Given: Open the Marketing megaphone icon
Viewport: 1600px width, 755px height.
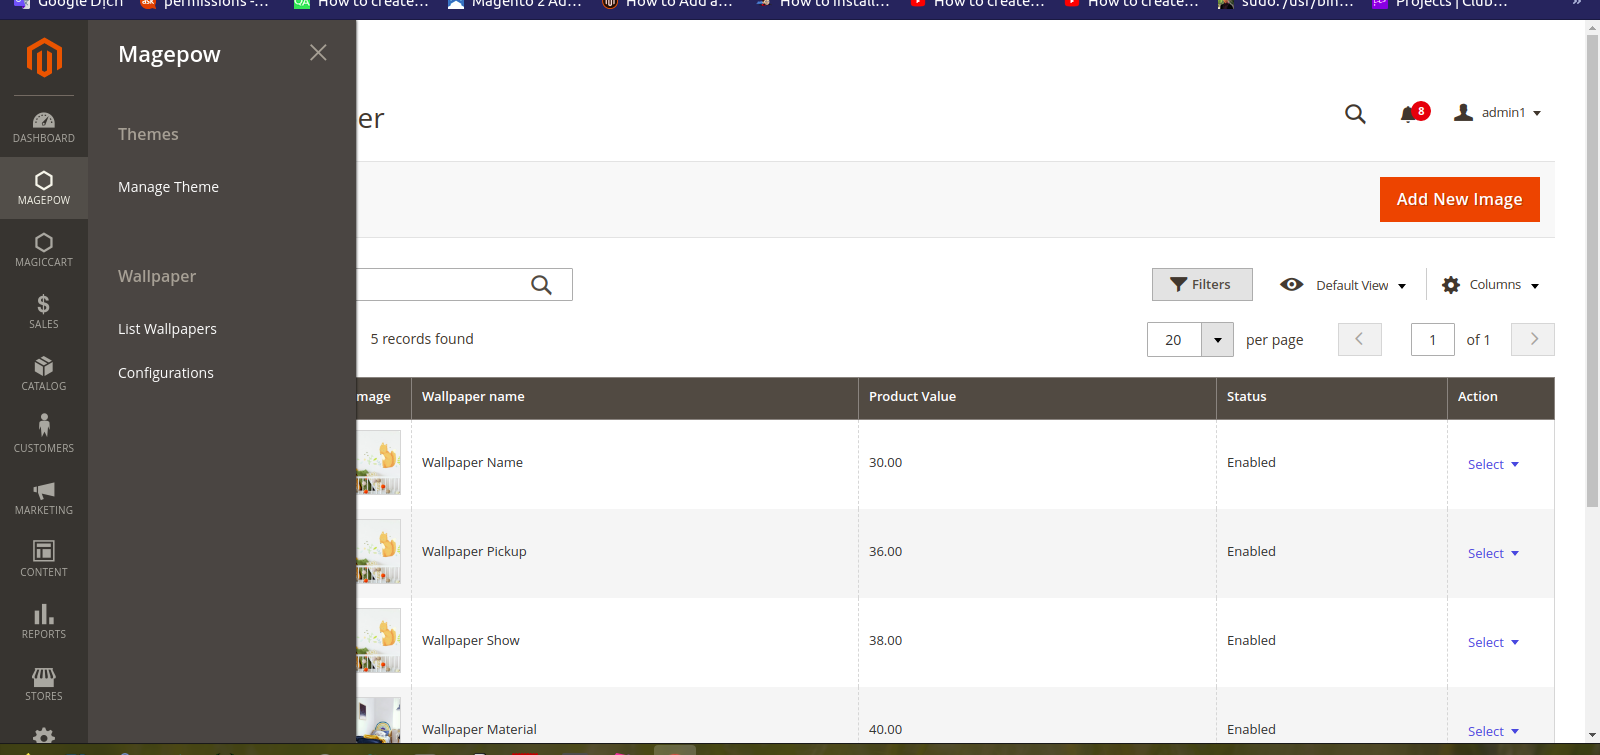Looking at the screenshot, I should (x=44, y=498).
